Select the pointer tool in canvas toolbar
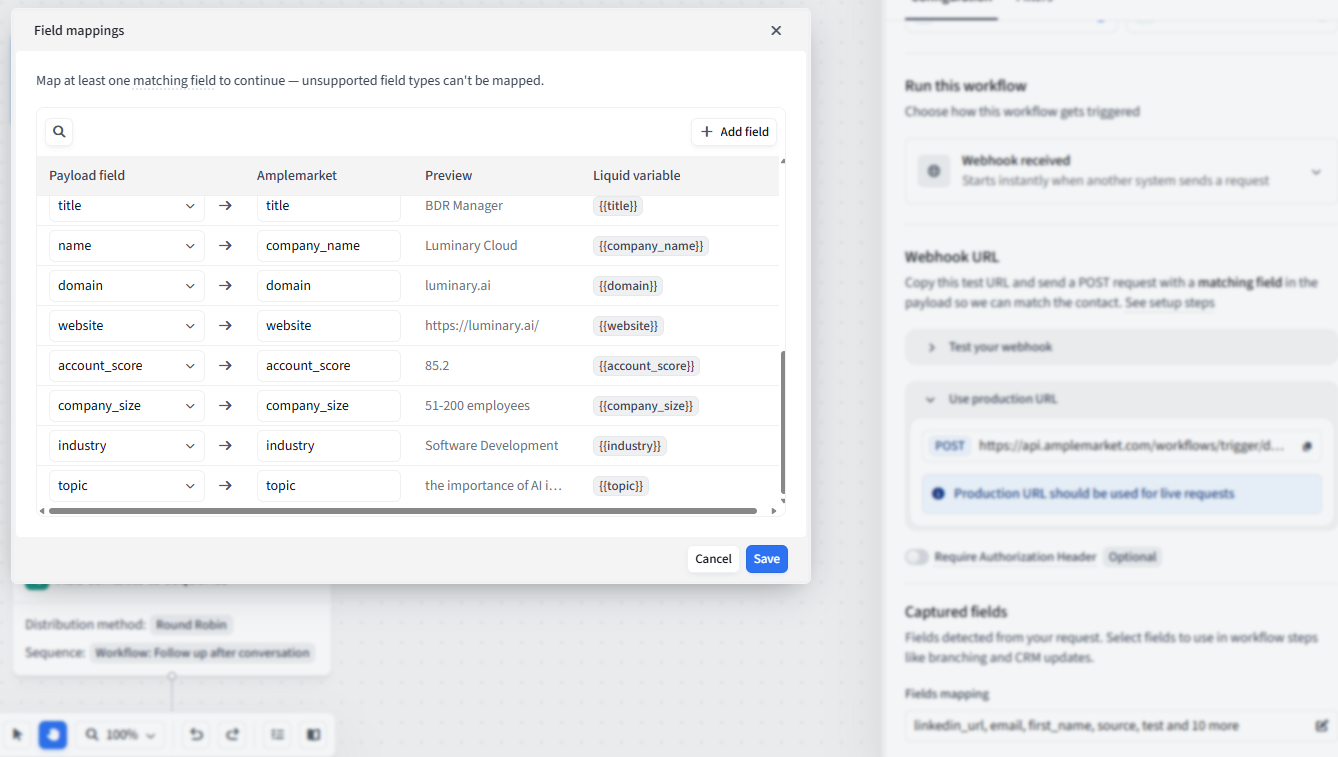The width and height of the screenshot is (1338, 757). pyautogui.click(x=17, y=735)
